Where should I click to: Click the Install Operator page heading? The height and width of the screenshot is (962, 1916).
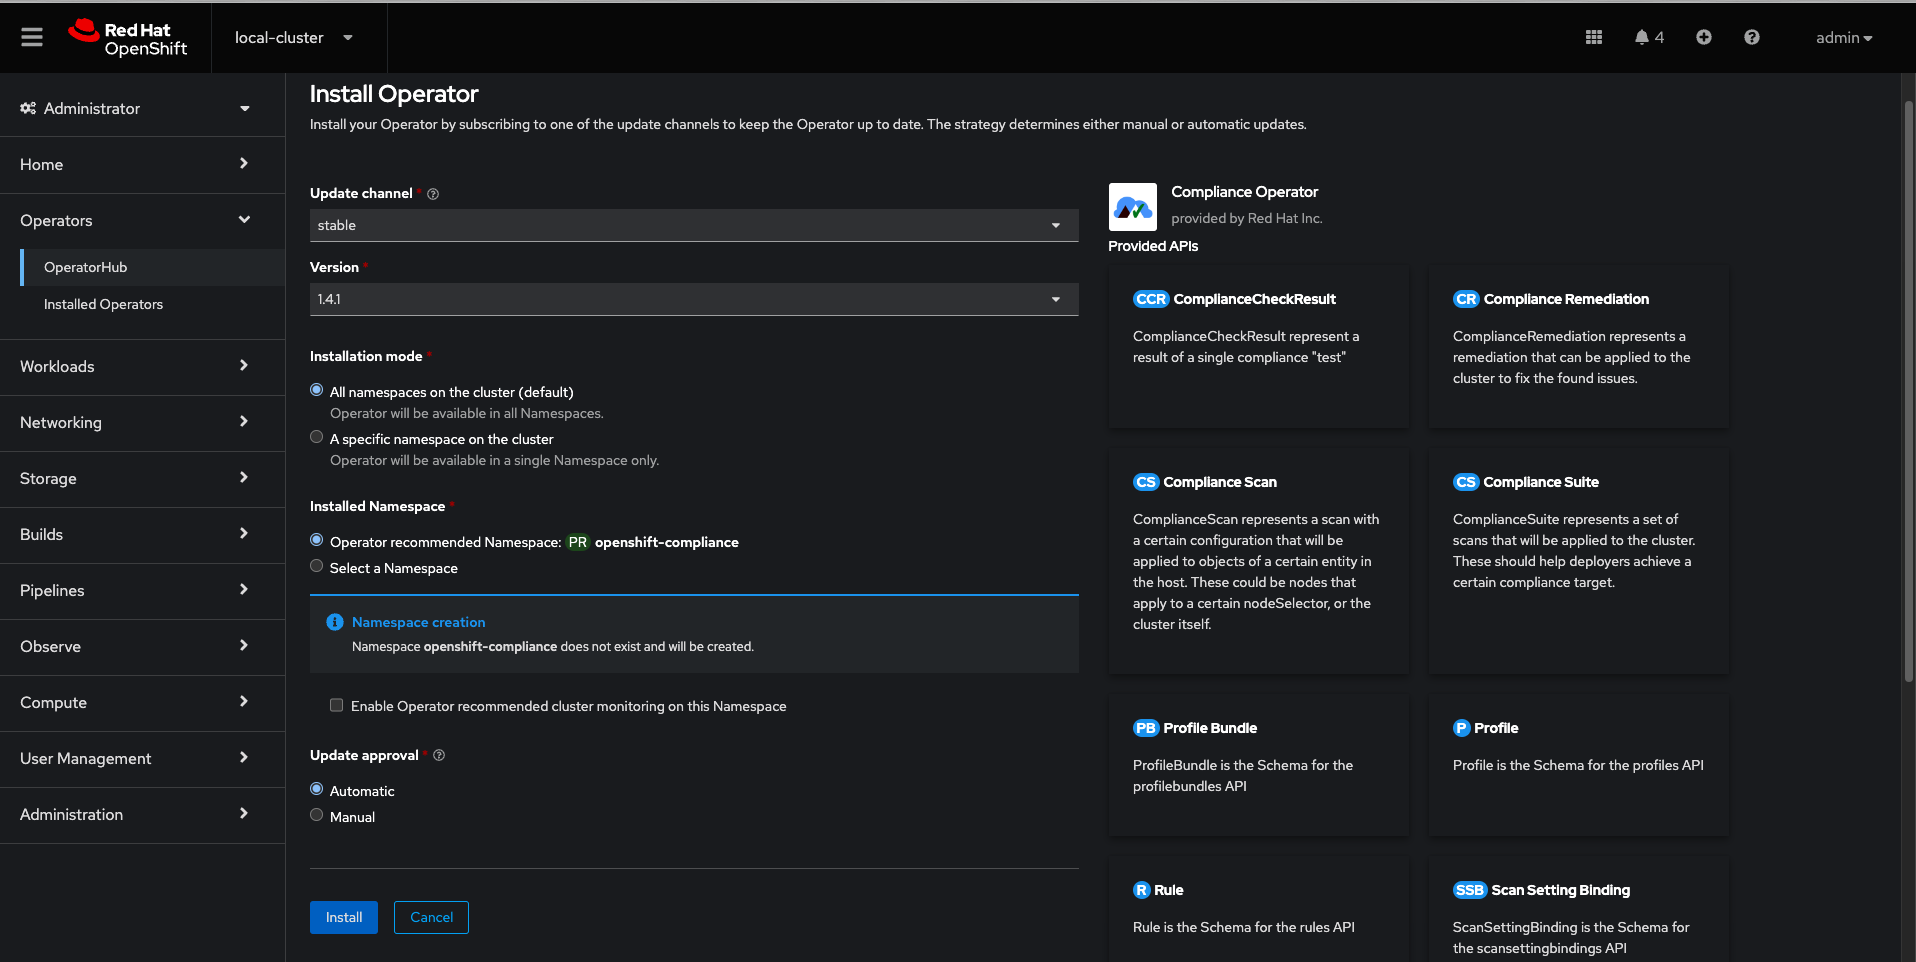point(394,94)
